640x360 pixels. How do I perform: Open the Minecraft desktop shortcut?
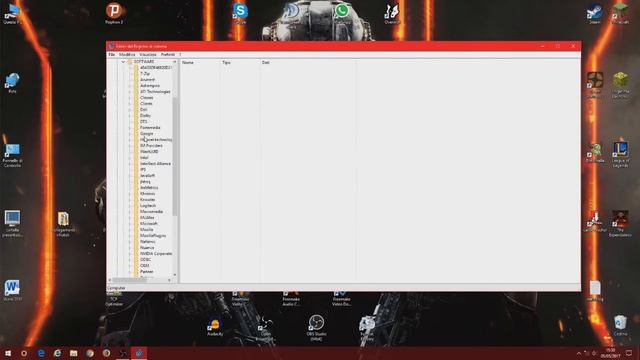pyautogui.click(x=620, y=13)
